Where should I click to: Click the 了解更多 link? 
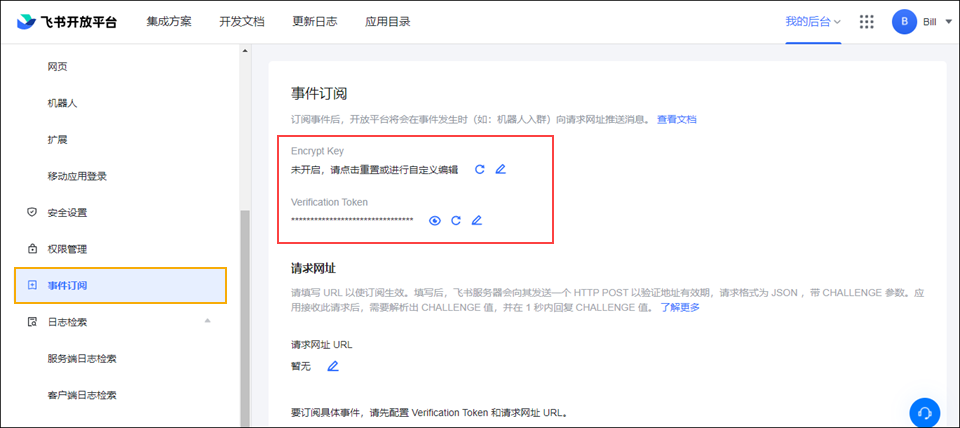(680, 307)
